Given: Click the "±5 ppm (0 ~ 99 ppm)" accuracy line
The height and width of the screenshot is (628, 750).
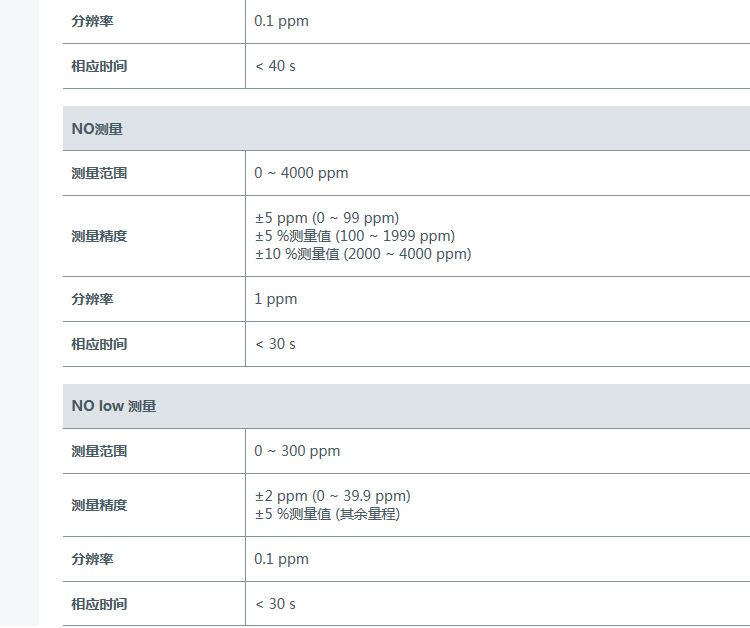Looking at the screenshot, I should tap(327, 218).
